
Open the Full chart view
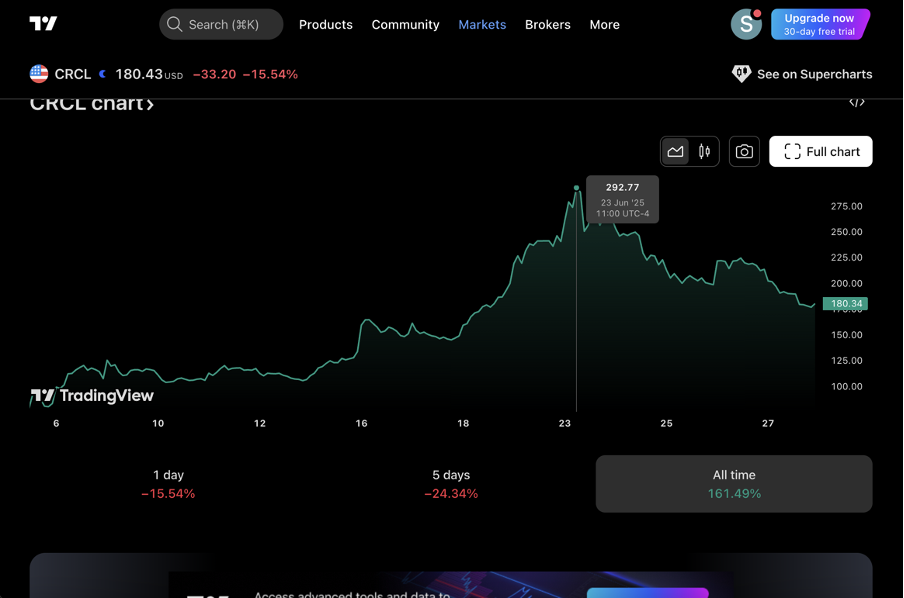pyautogui.click(x=820, y=152)
